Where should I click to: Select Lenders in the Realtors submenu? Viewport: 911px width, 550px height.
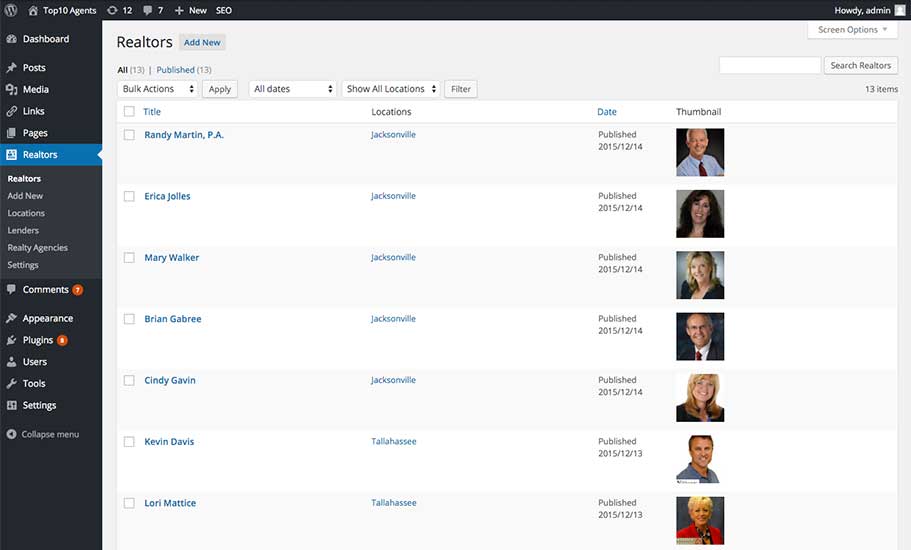click(x=23, y=230)
